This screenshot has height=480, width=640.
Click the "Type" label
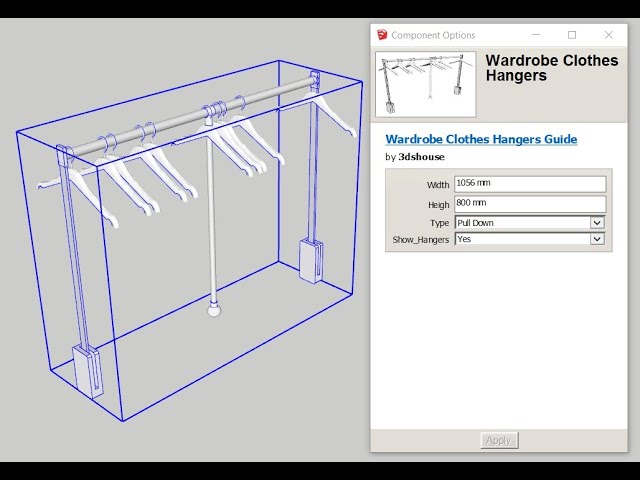pyautogui.click(x=439, y=223)
